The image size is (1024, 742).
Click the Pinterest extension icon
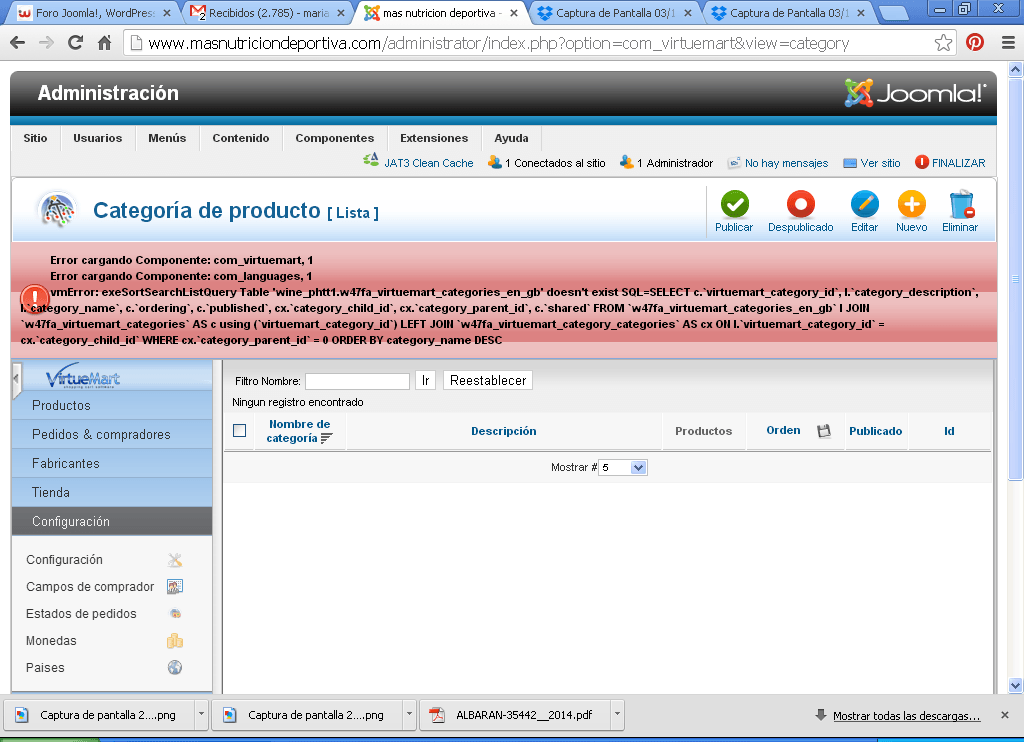pos(975,43)
